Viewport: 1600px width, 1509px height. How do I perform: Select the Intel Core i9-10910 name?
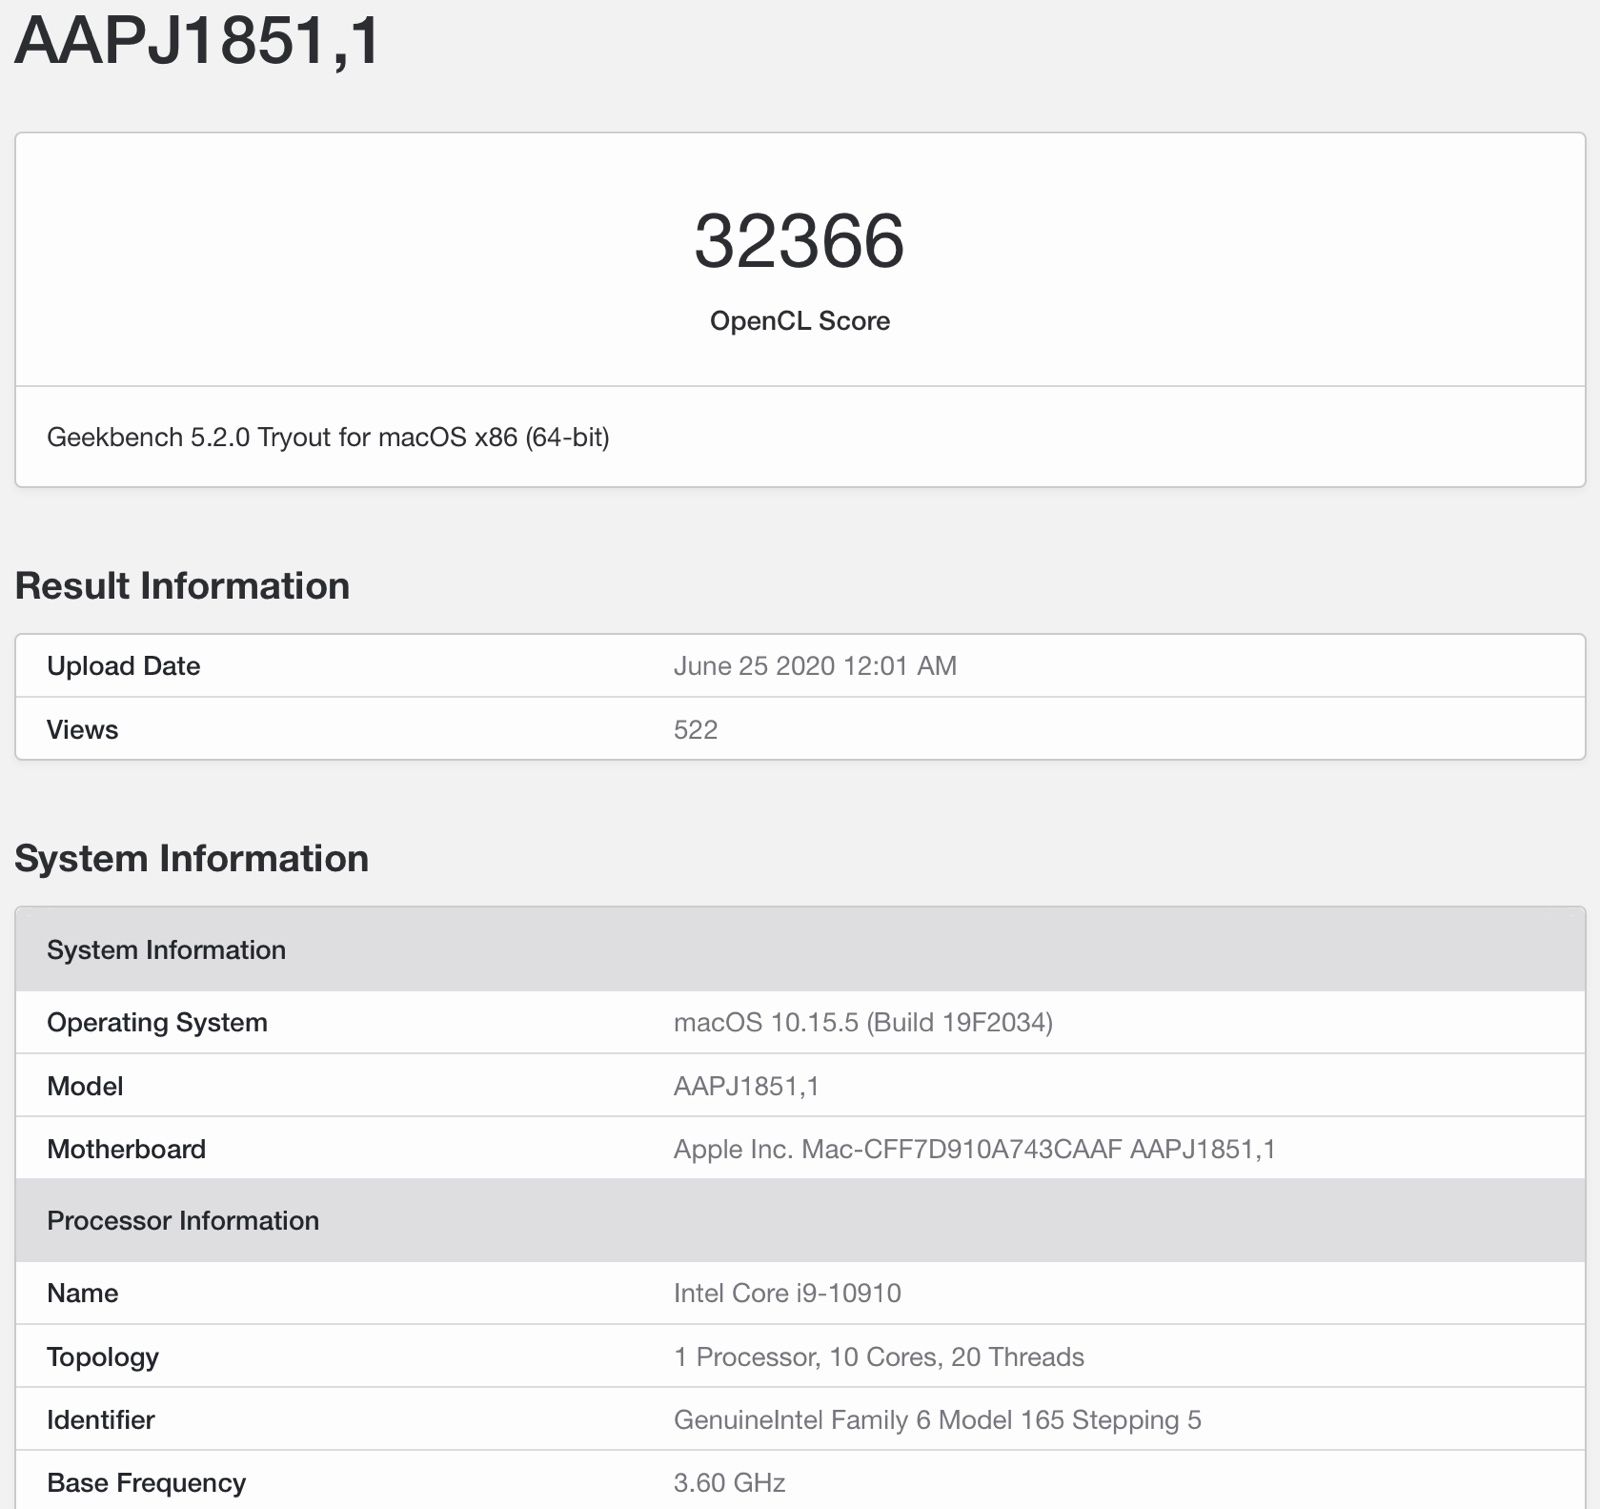click(x=786, y=1293)
